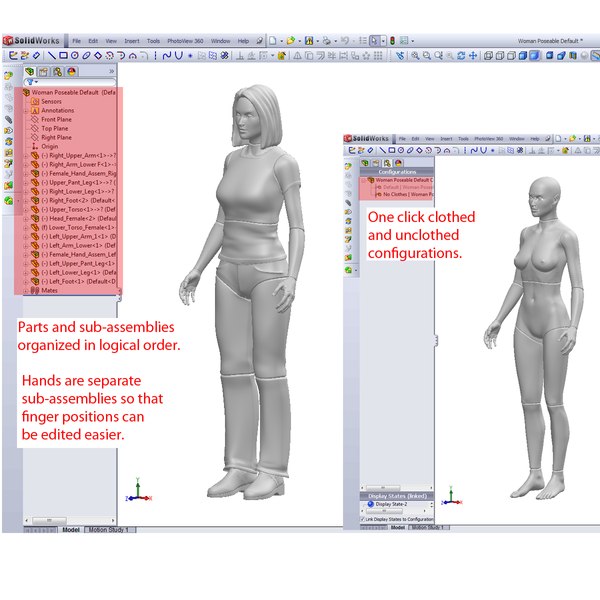Click the Wireframe display style icon
This screenshot has height=600, width=600.
coord(488,56)
